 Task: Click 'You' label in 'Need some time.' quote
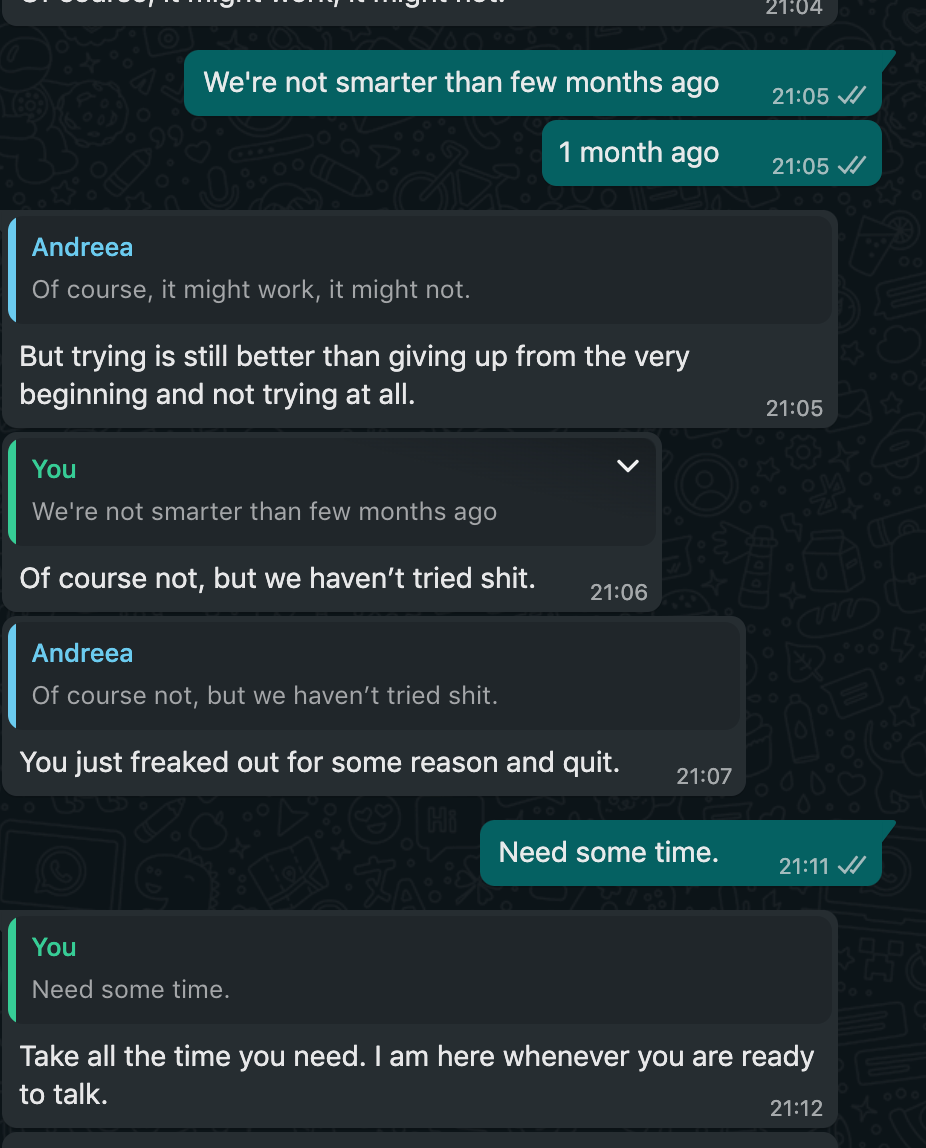54,947
